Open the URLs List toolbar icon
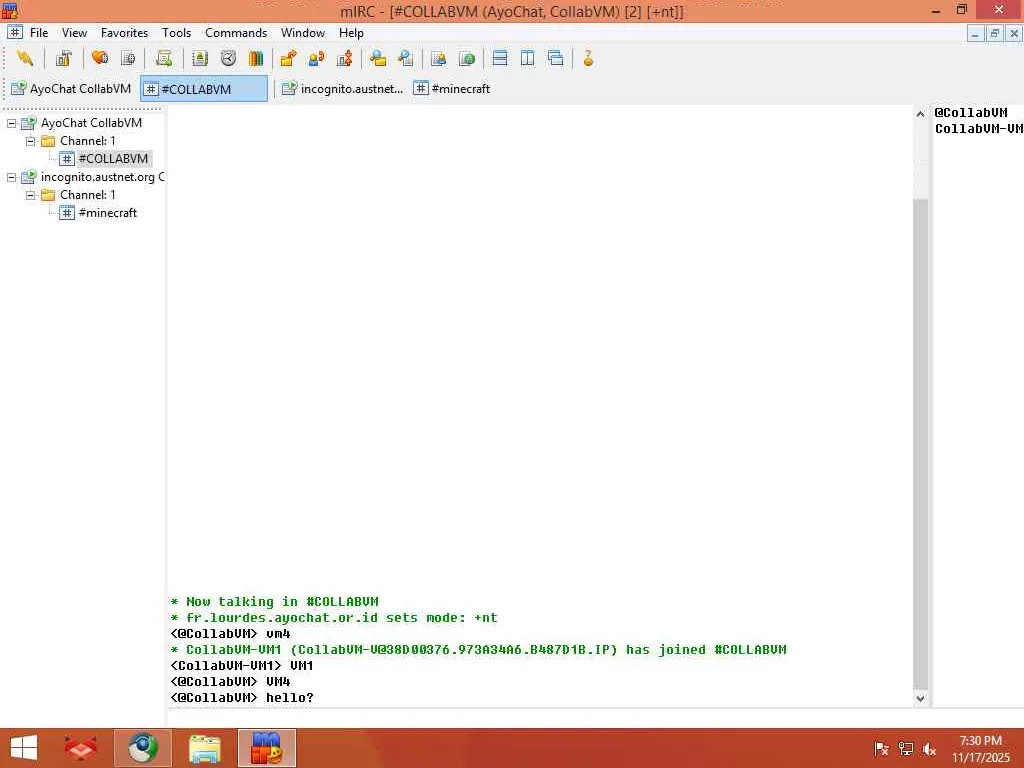Screen dimensions: 1024x768 (x=466, y=59)
